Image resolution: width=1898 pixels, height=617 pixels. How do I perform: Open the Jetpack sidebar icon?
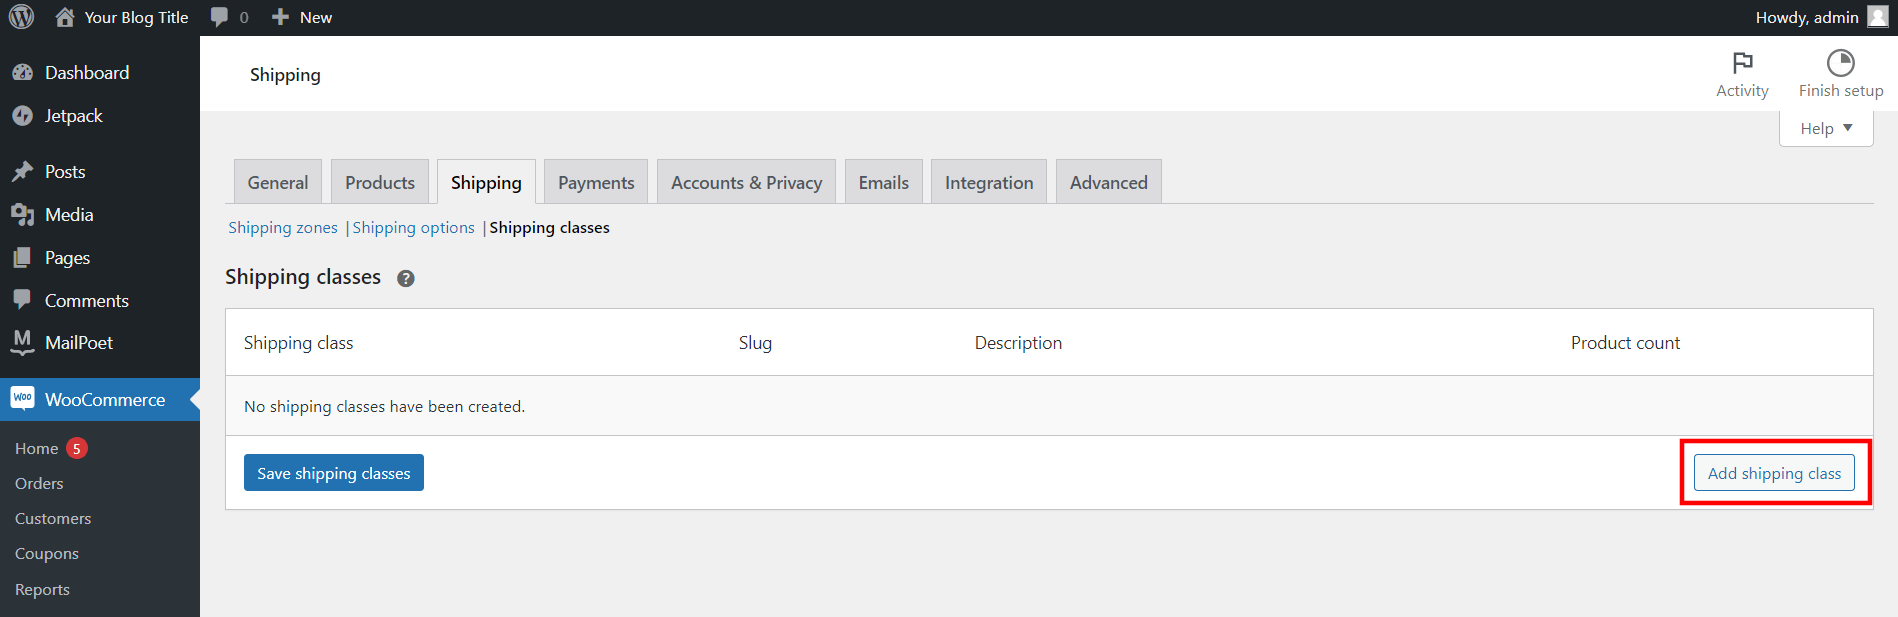pos(22,116)
